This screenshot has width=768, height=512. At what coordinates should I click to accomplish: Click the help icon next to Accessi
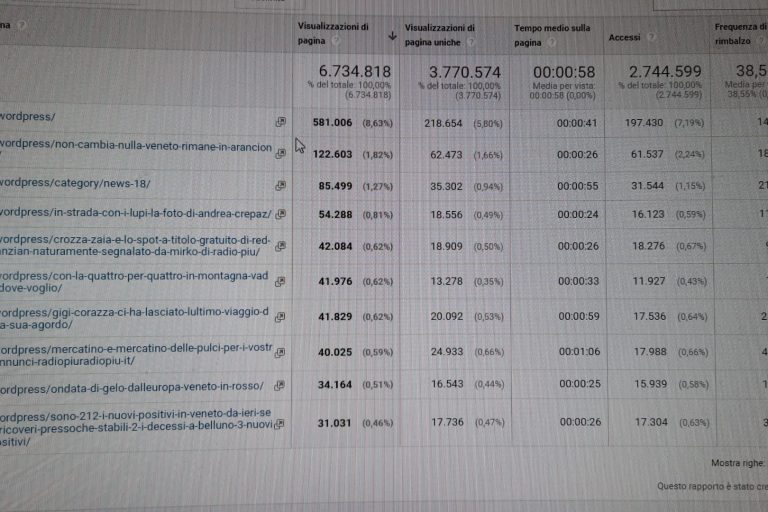[650, 37]
